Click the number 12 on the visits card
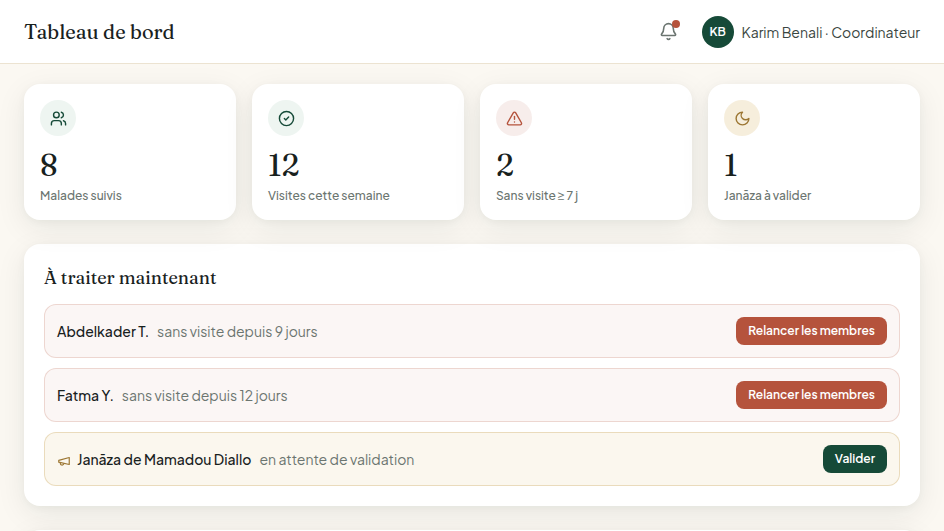This screenshot has width=944, height=531. pos(284,165)
